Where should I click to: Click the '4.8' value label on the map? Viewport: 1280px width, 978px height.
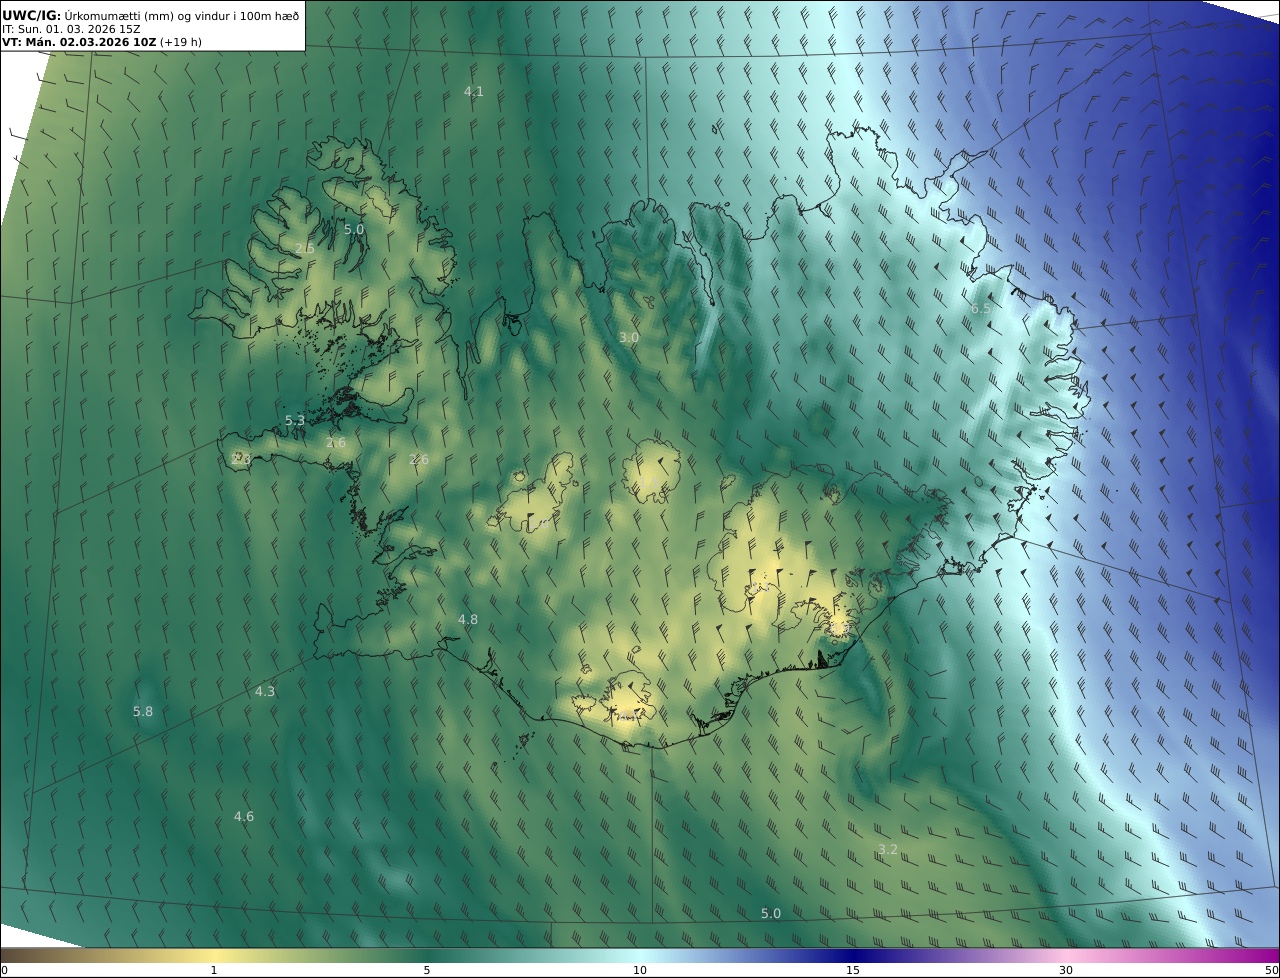point(468,620)
